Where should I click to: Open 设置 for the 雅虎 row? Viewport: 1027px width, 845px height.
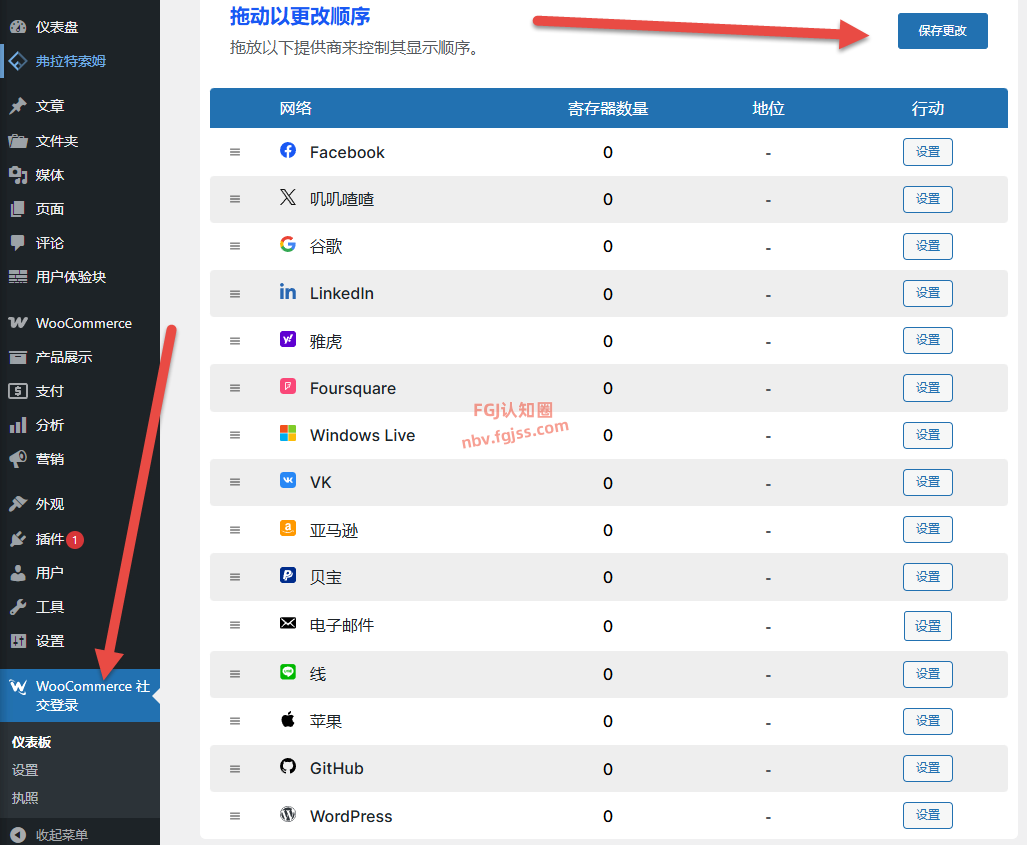[927, 341]
